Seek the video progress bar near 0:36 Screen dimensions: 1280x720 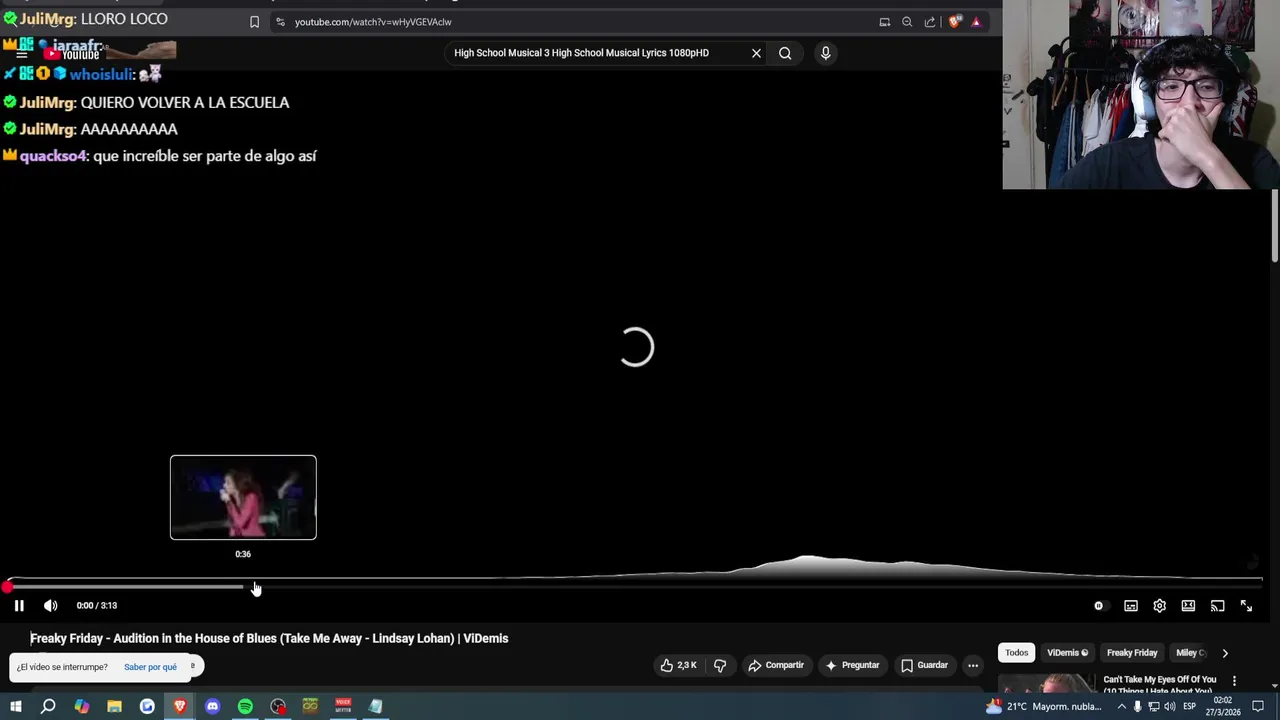243,587
